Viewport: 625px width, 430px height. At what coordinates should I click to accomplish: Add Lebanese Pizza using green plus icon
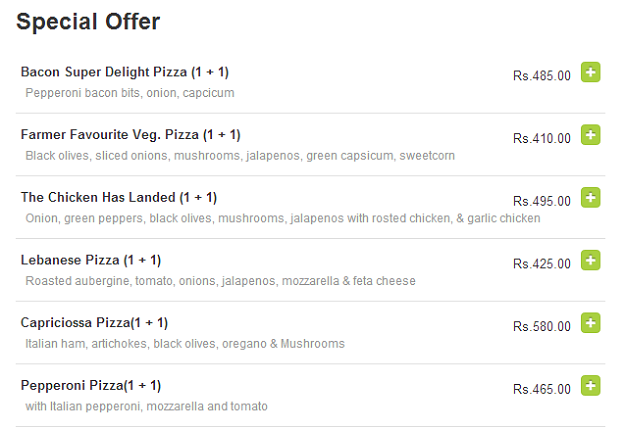pos(590,260)
